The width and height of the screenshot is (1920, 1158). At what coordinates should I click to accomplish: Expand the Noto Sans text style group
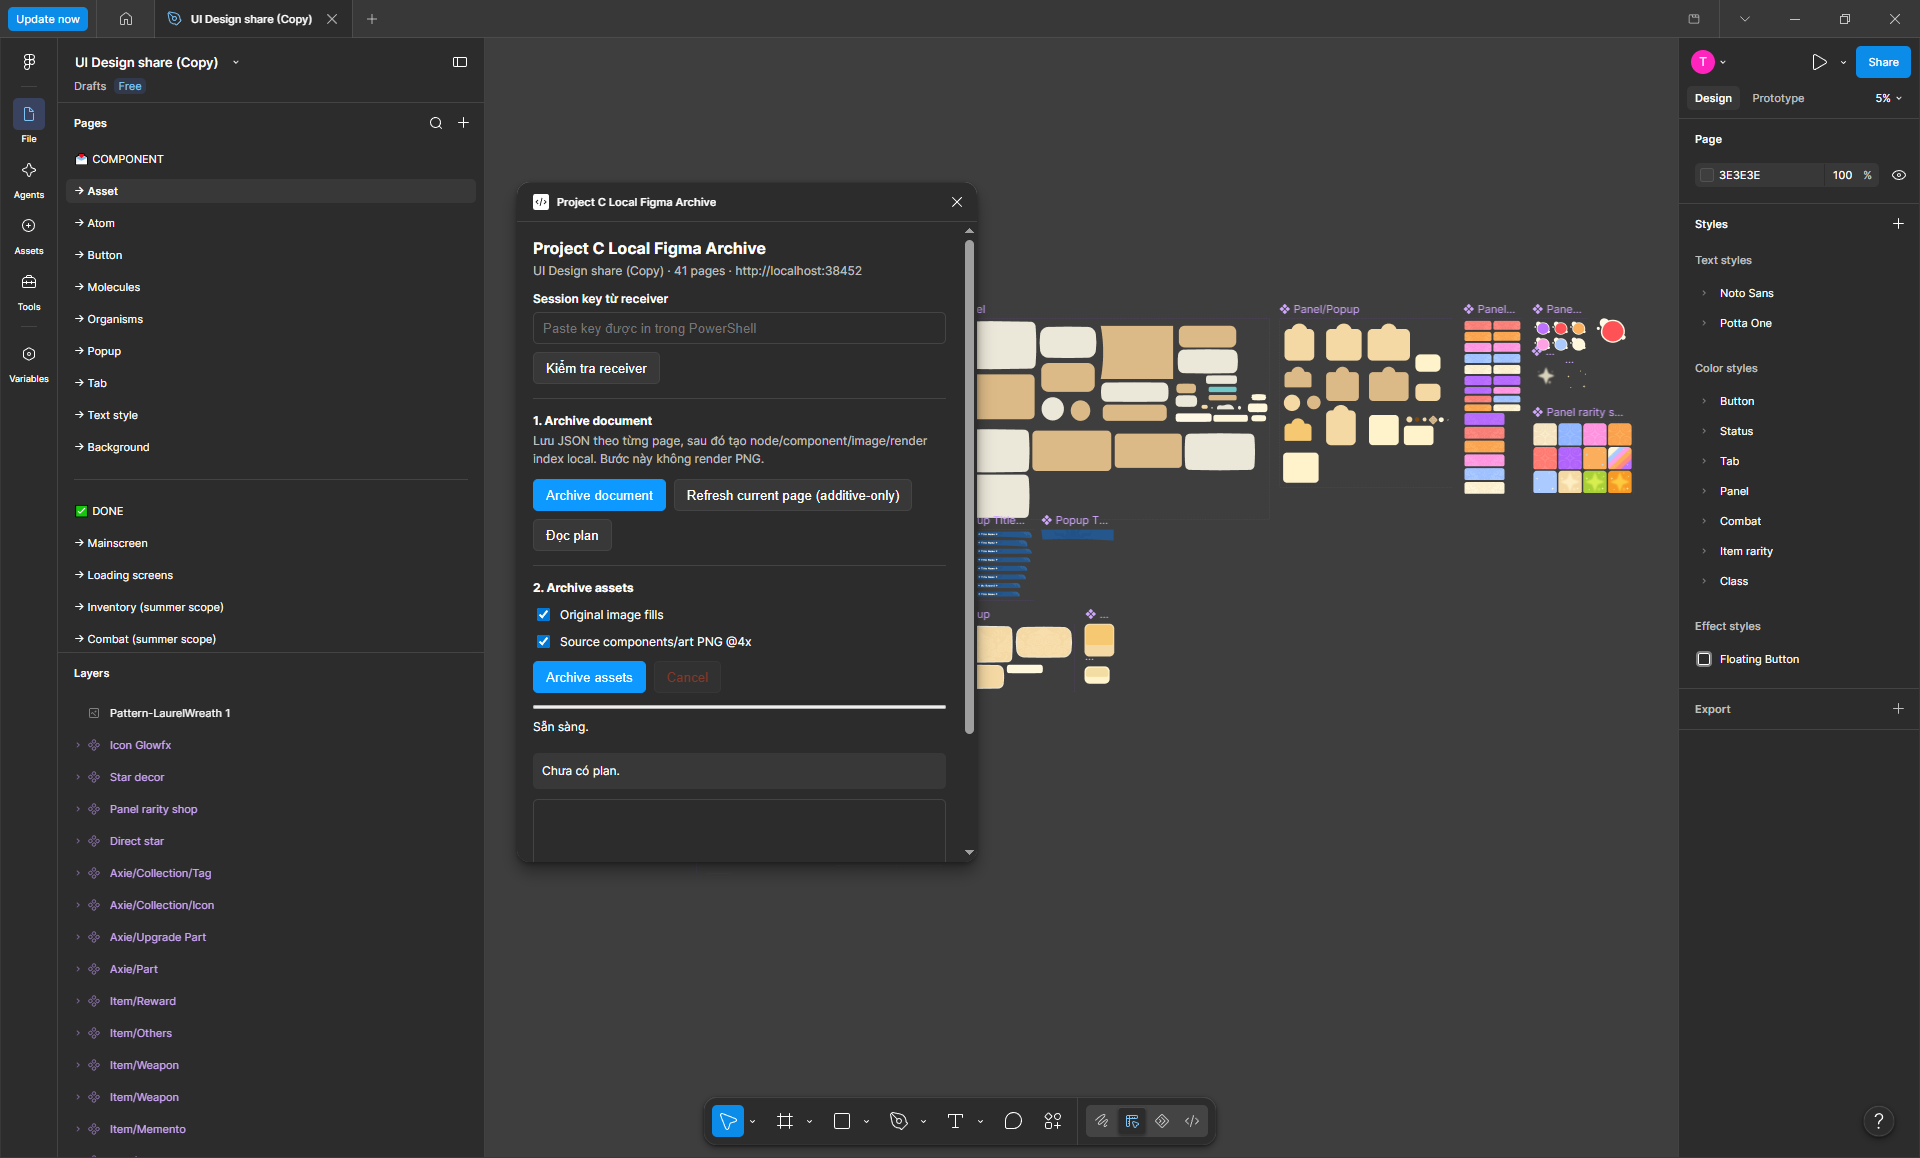1704,293
